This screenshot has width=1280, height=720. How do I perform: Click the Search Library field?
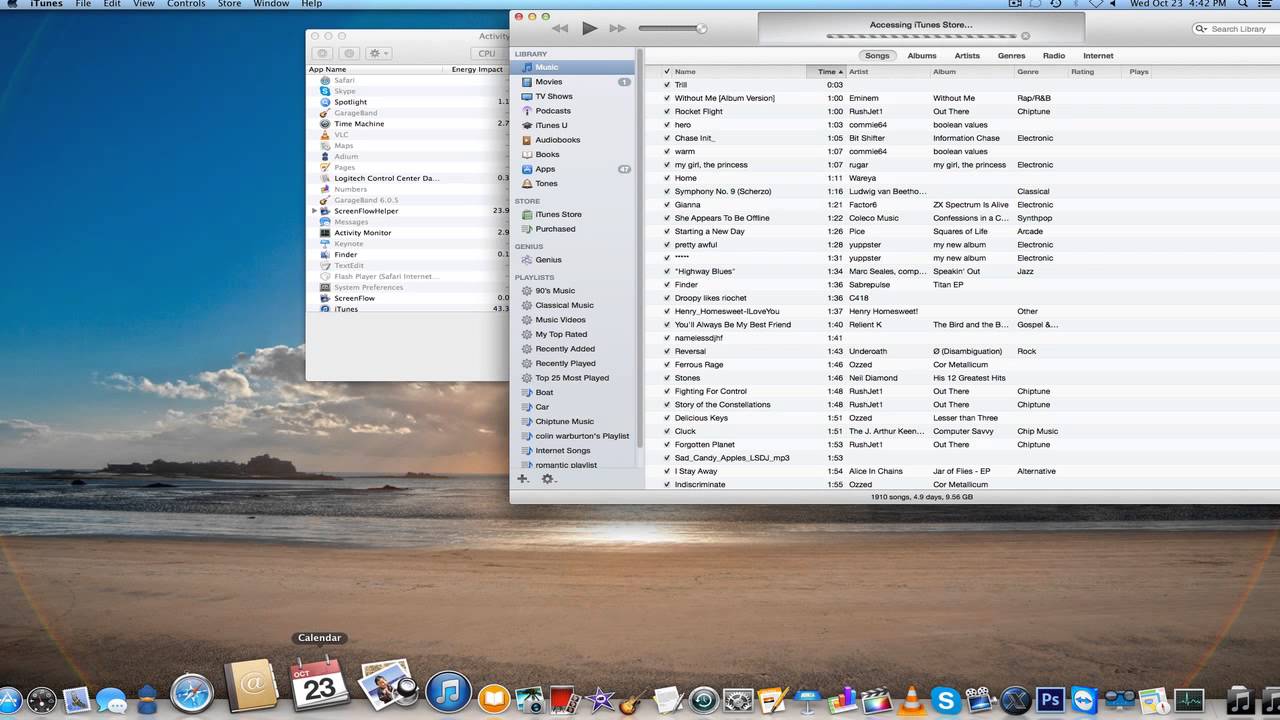pyautogui.click(x=1239, y=29)
